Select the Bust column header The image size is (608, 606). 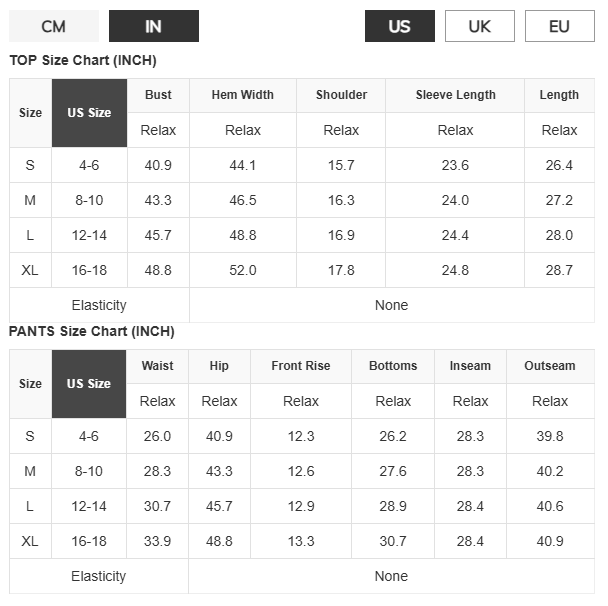point(158,95)
